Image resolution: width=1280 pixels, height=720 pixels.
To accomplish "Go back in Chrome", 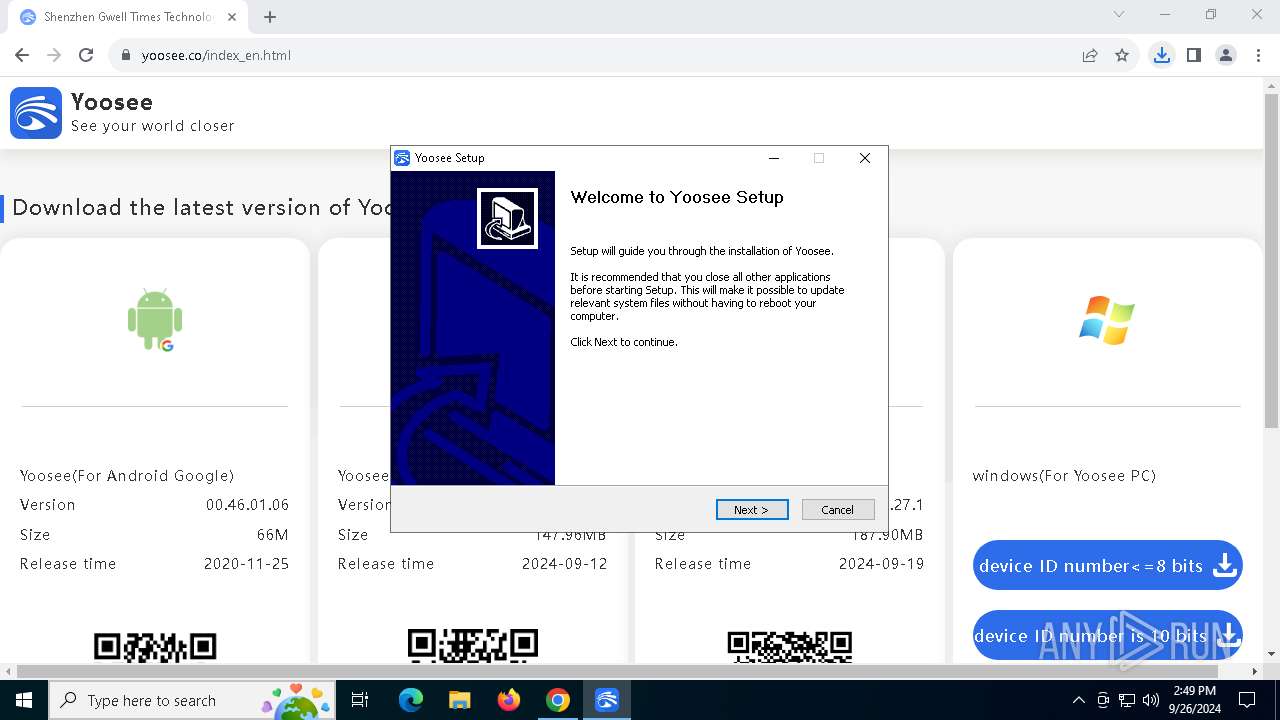I will pos(22,55).
